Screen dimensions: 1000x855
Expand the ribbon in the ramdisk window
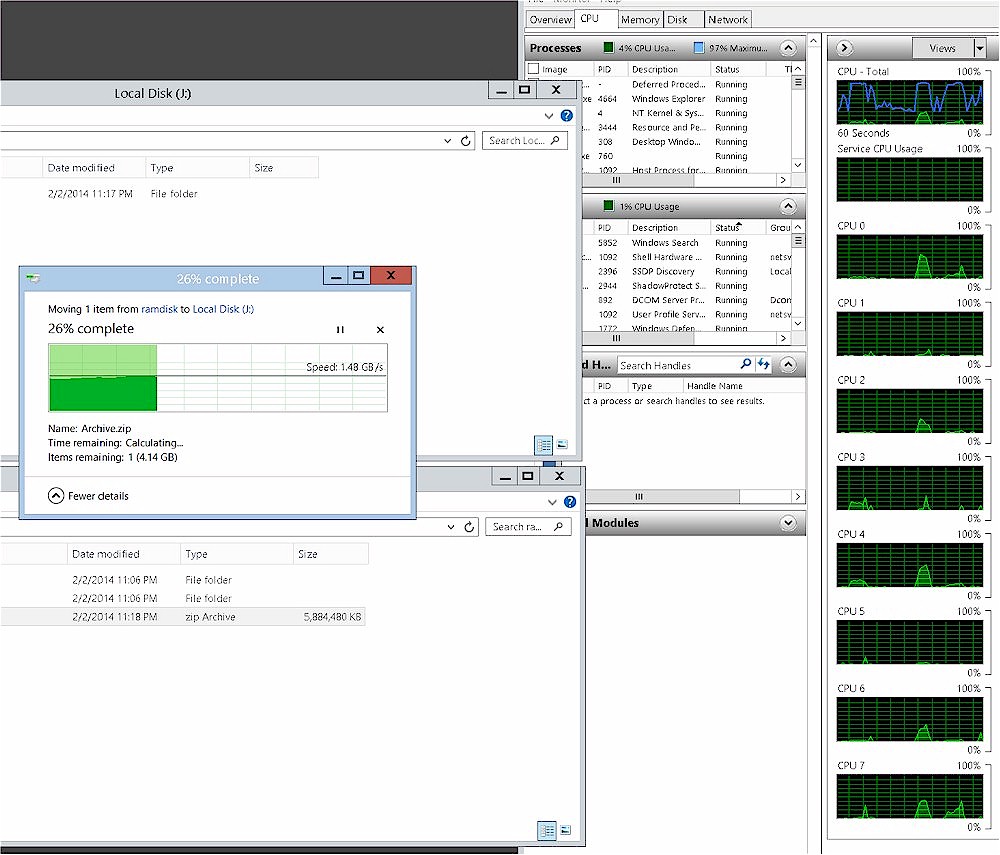coord(552,502)
